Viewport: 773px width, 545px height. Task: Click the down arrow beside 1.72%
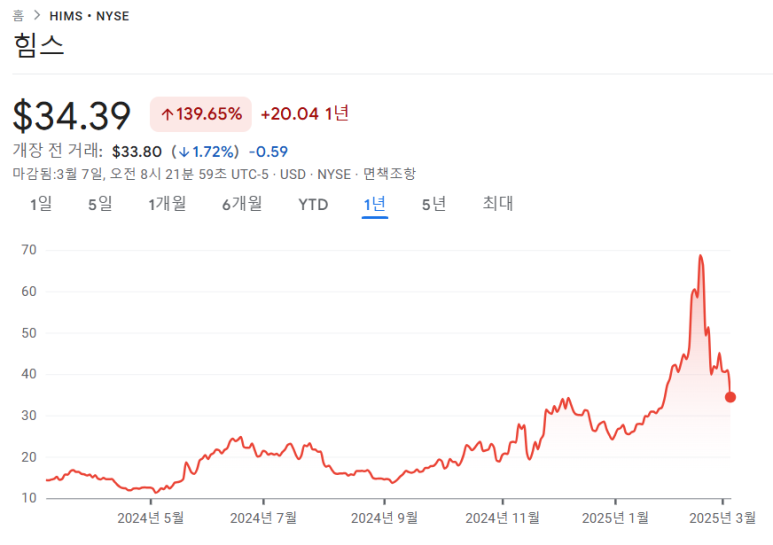click(184, 152)
